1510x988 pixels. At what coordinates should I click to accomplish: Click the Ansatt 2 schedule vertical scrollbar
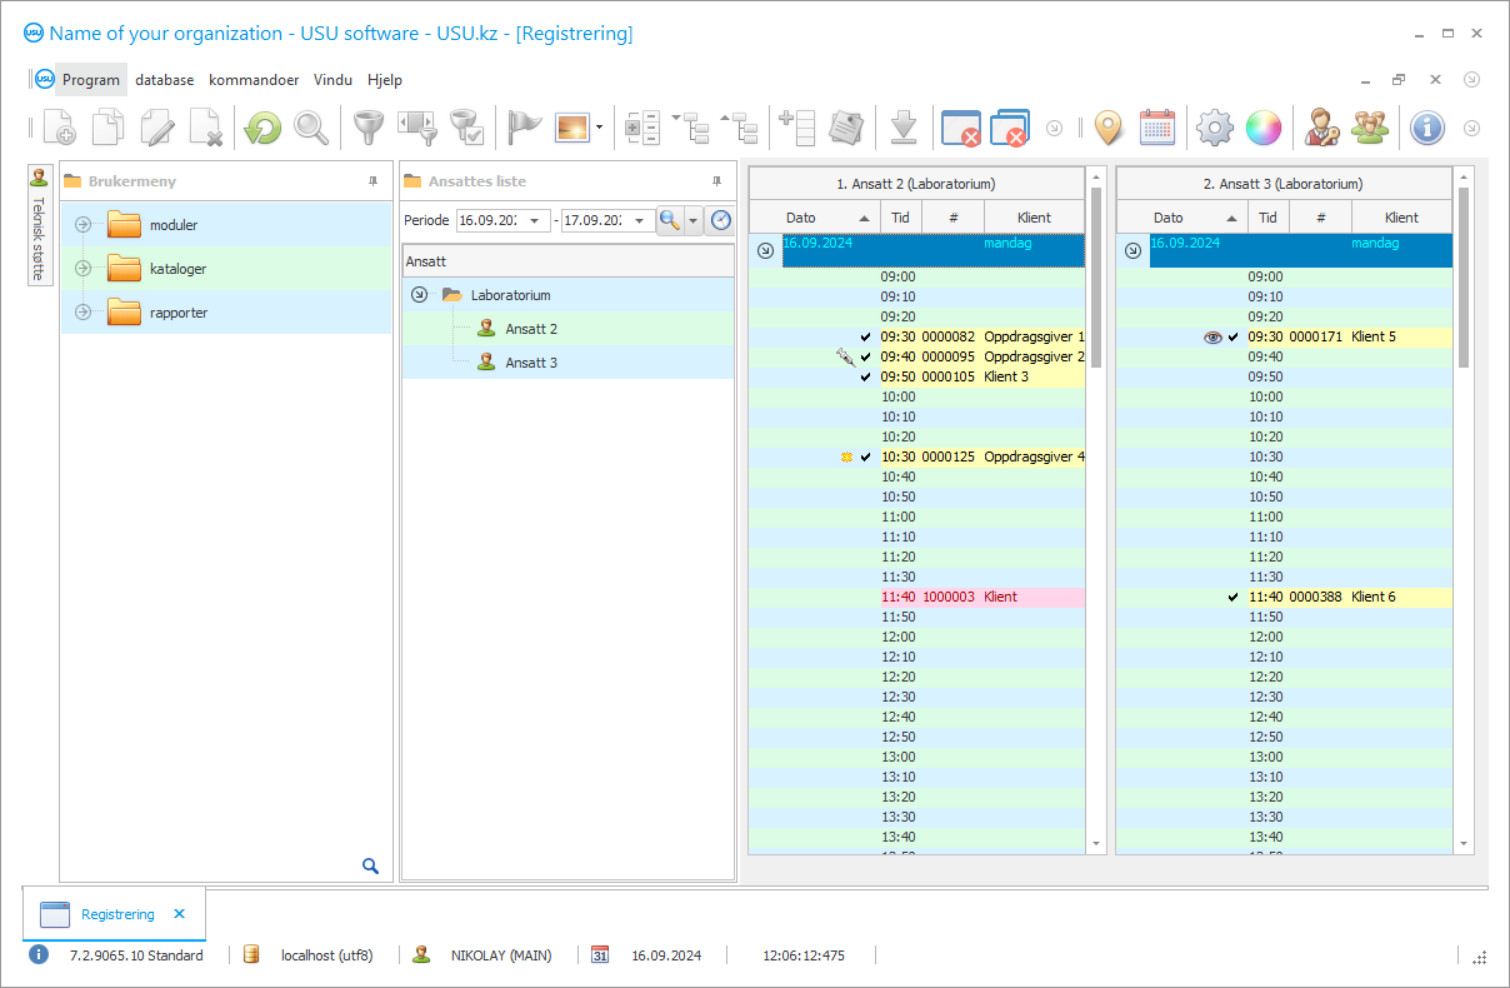[x=1096, y=280]
